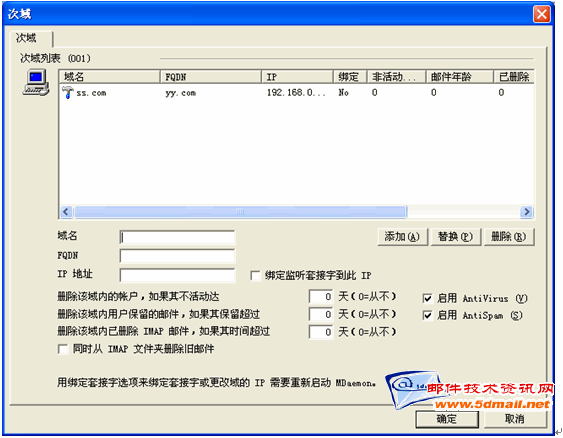This screenshot has height=438, width=563.
Task: Sort list by 邮件年龄 column header
Action: coord(460,77)
